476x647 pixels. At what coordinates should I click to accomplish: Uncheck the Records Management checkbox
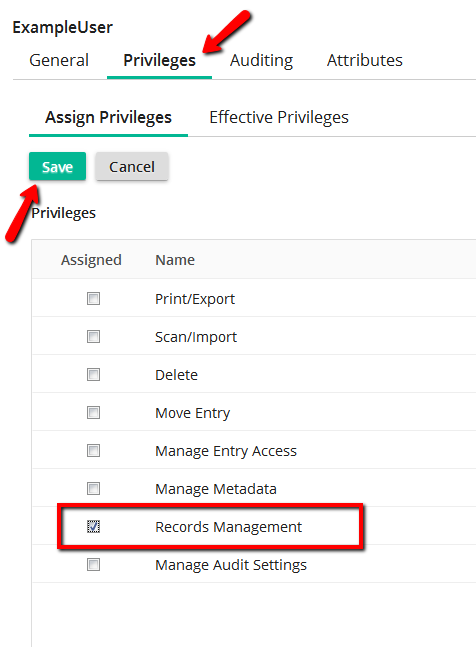[x=94, y=526]
